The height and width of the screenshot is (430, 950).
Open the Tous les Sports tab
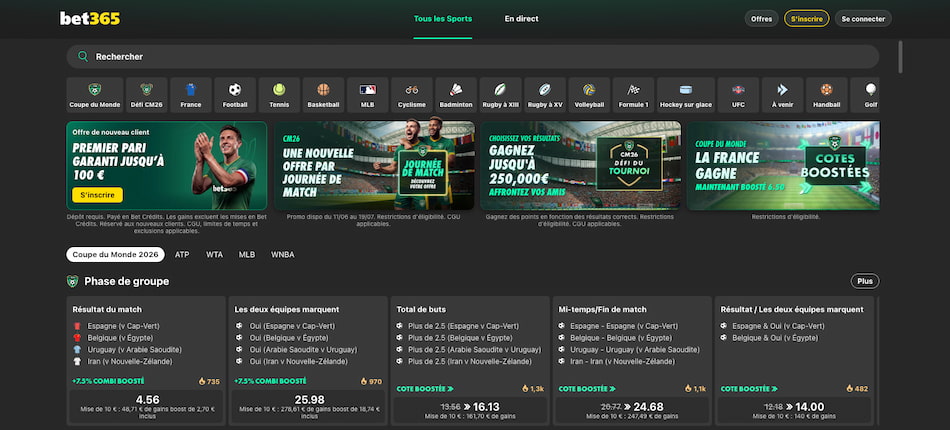tap(443, 19)
